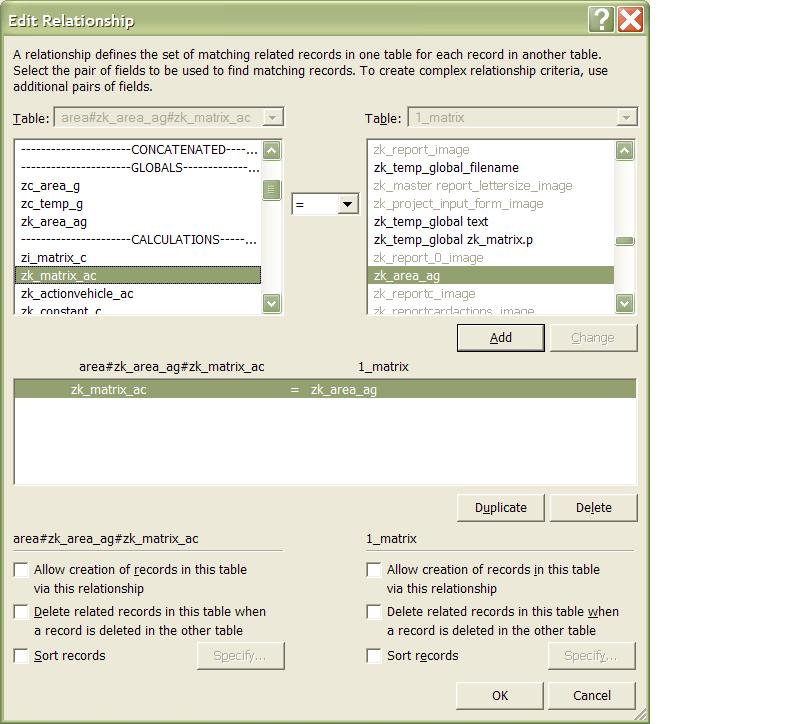Enable delete related records in 1_matrix table

tap(374, 612)
